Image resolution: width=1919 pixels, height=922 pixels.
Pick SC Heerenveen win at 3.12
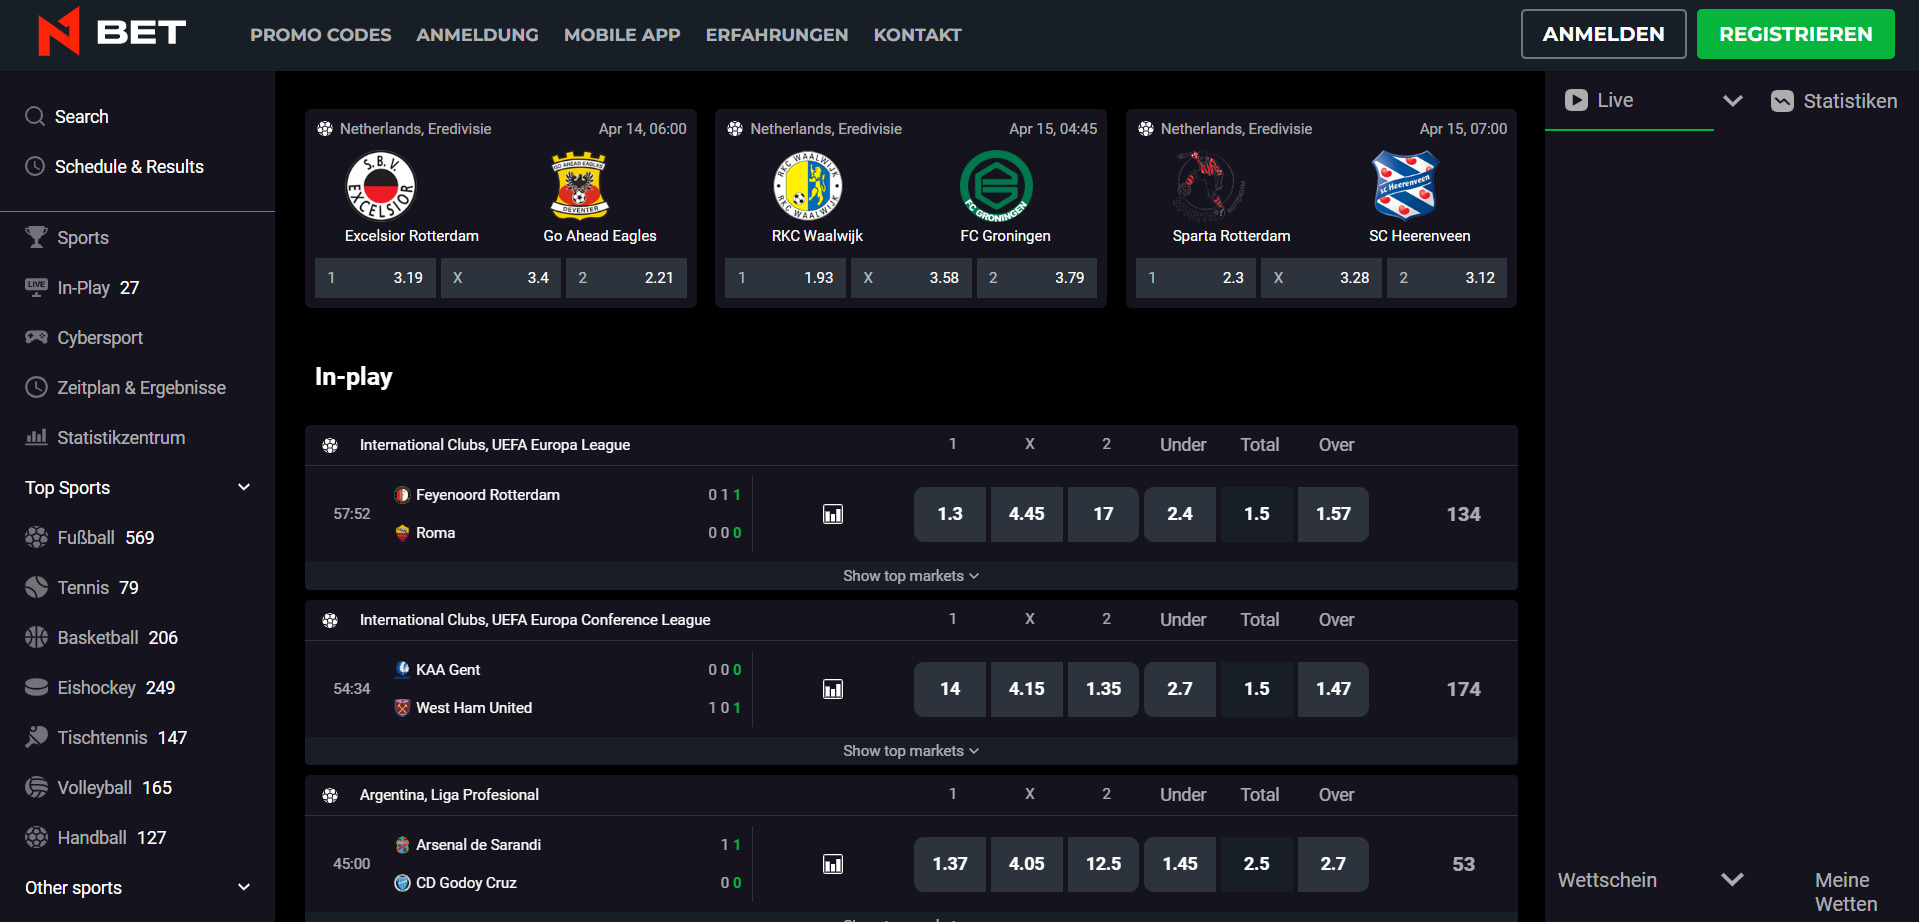(x=1448, y=278)
